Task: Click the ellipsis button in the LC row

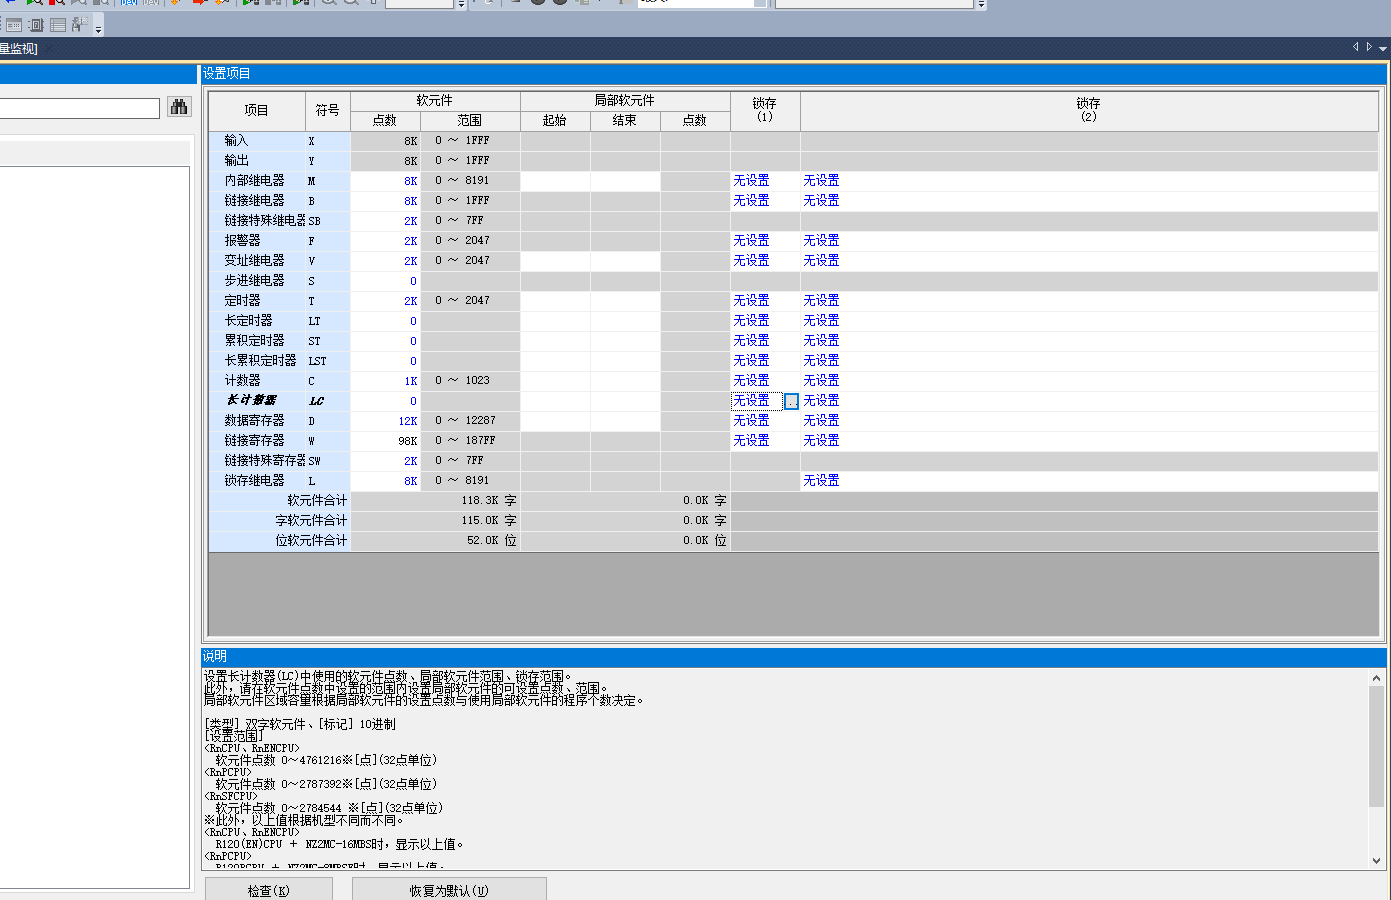Action: pos(791,401)
